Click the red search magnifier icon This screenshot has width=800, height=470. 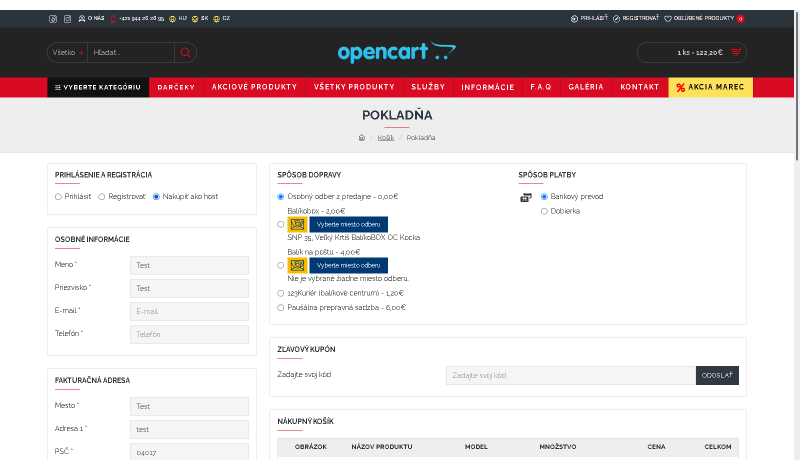coord(186,52)
